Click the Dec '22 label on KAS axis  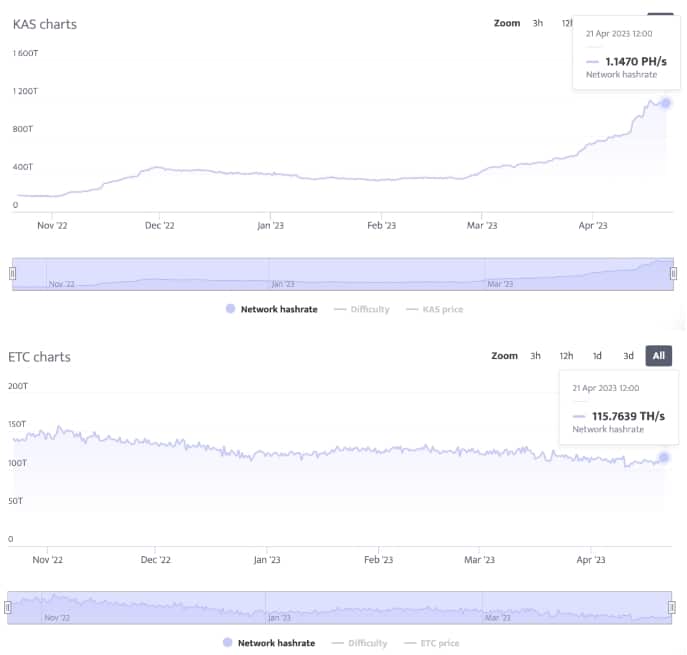pyautogui.click(x=159, y=225)
